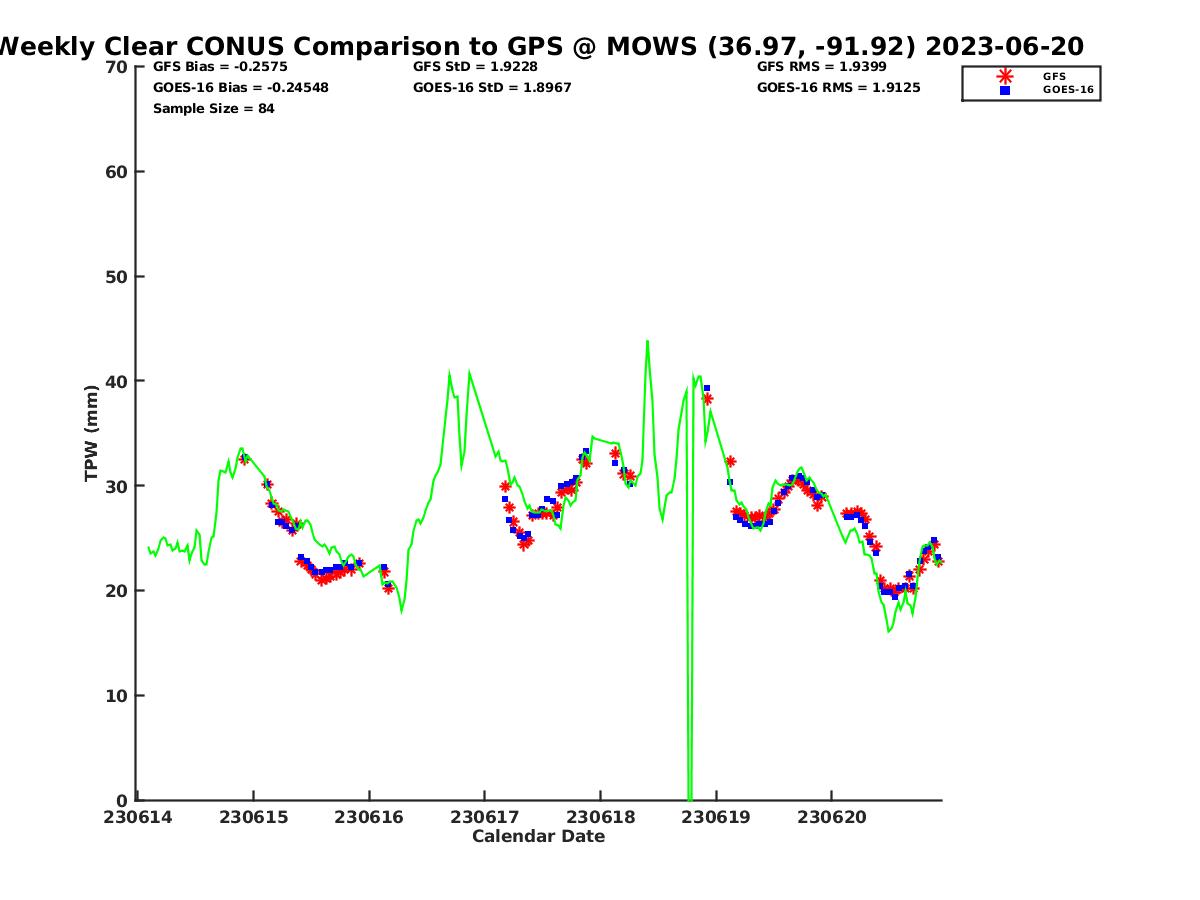Click the red GFS asterisk in legend

(1005, 76)
